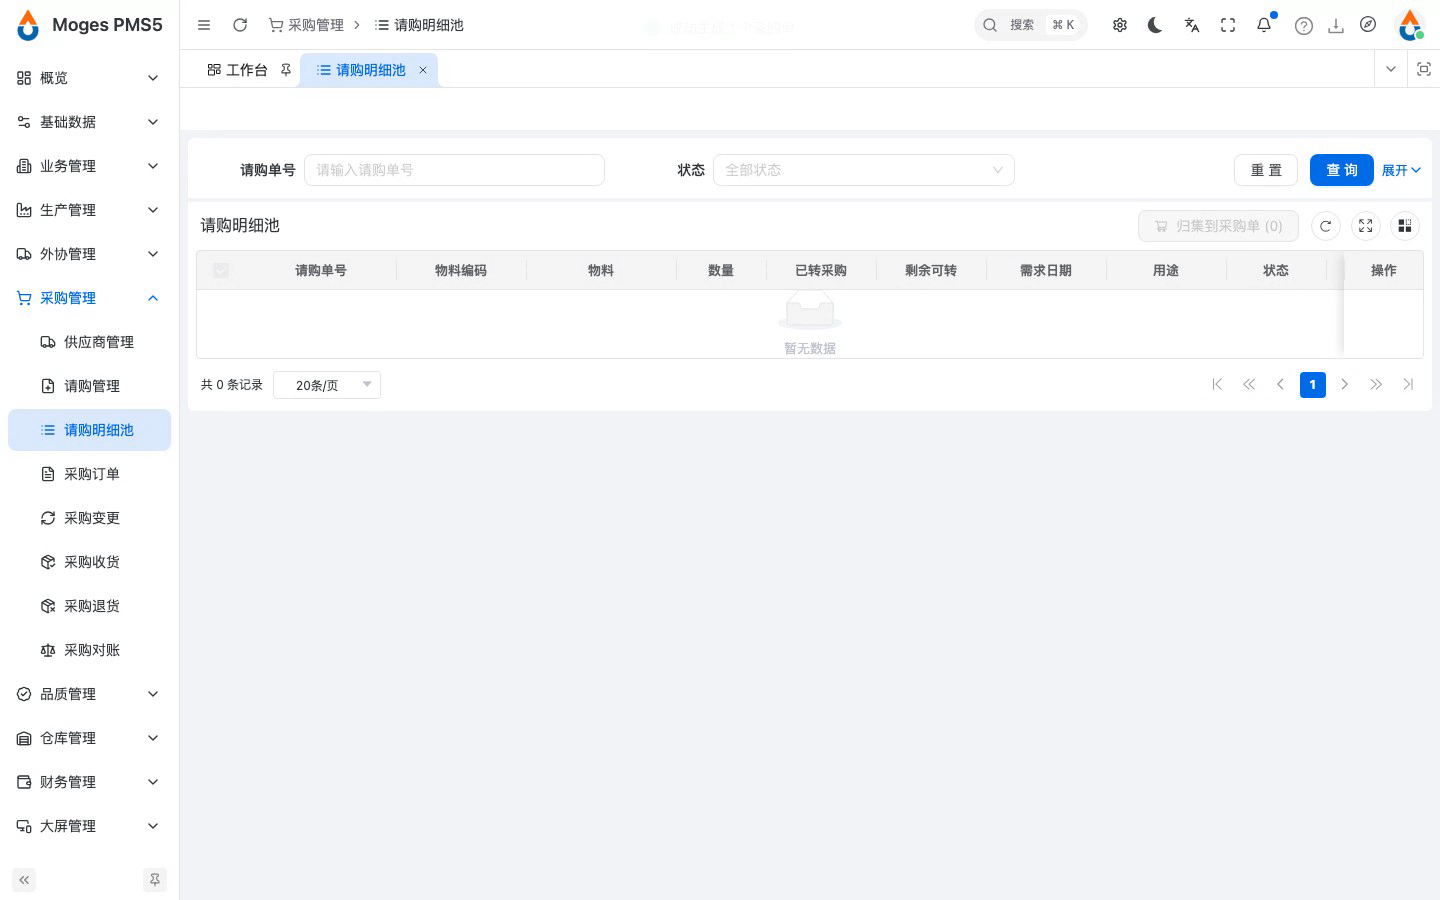The image size is (1440, 900).
Task: Open the settings gear icon
Action: tap(1120, 25)
